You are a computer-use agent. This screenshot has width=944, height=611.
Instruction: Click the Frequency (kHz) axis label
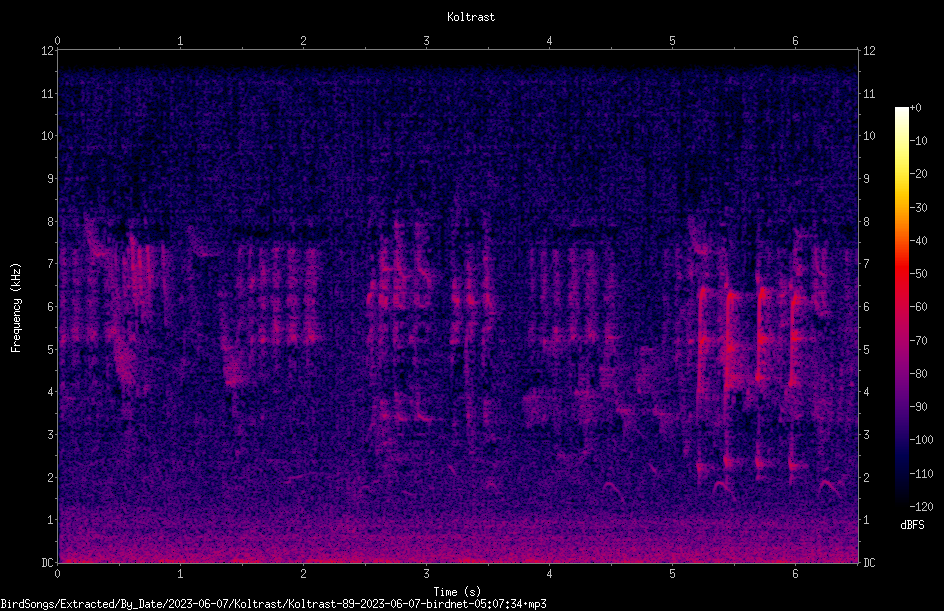click(16, 307)
